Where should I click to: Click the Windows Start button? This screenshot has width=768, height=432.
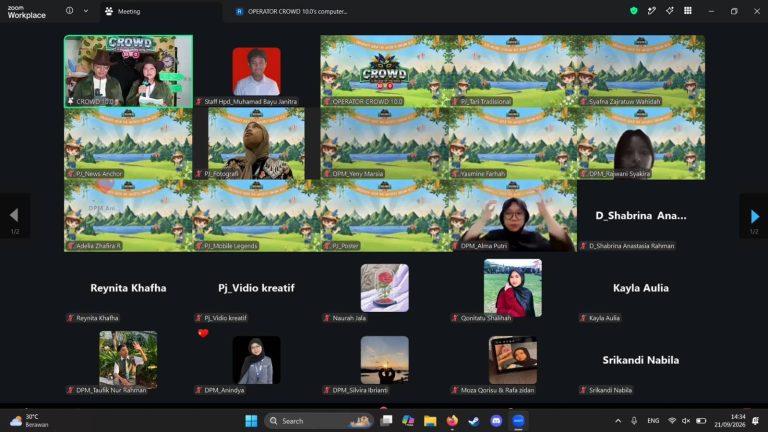pyautogui.click(x=251, y=421)
